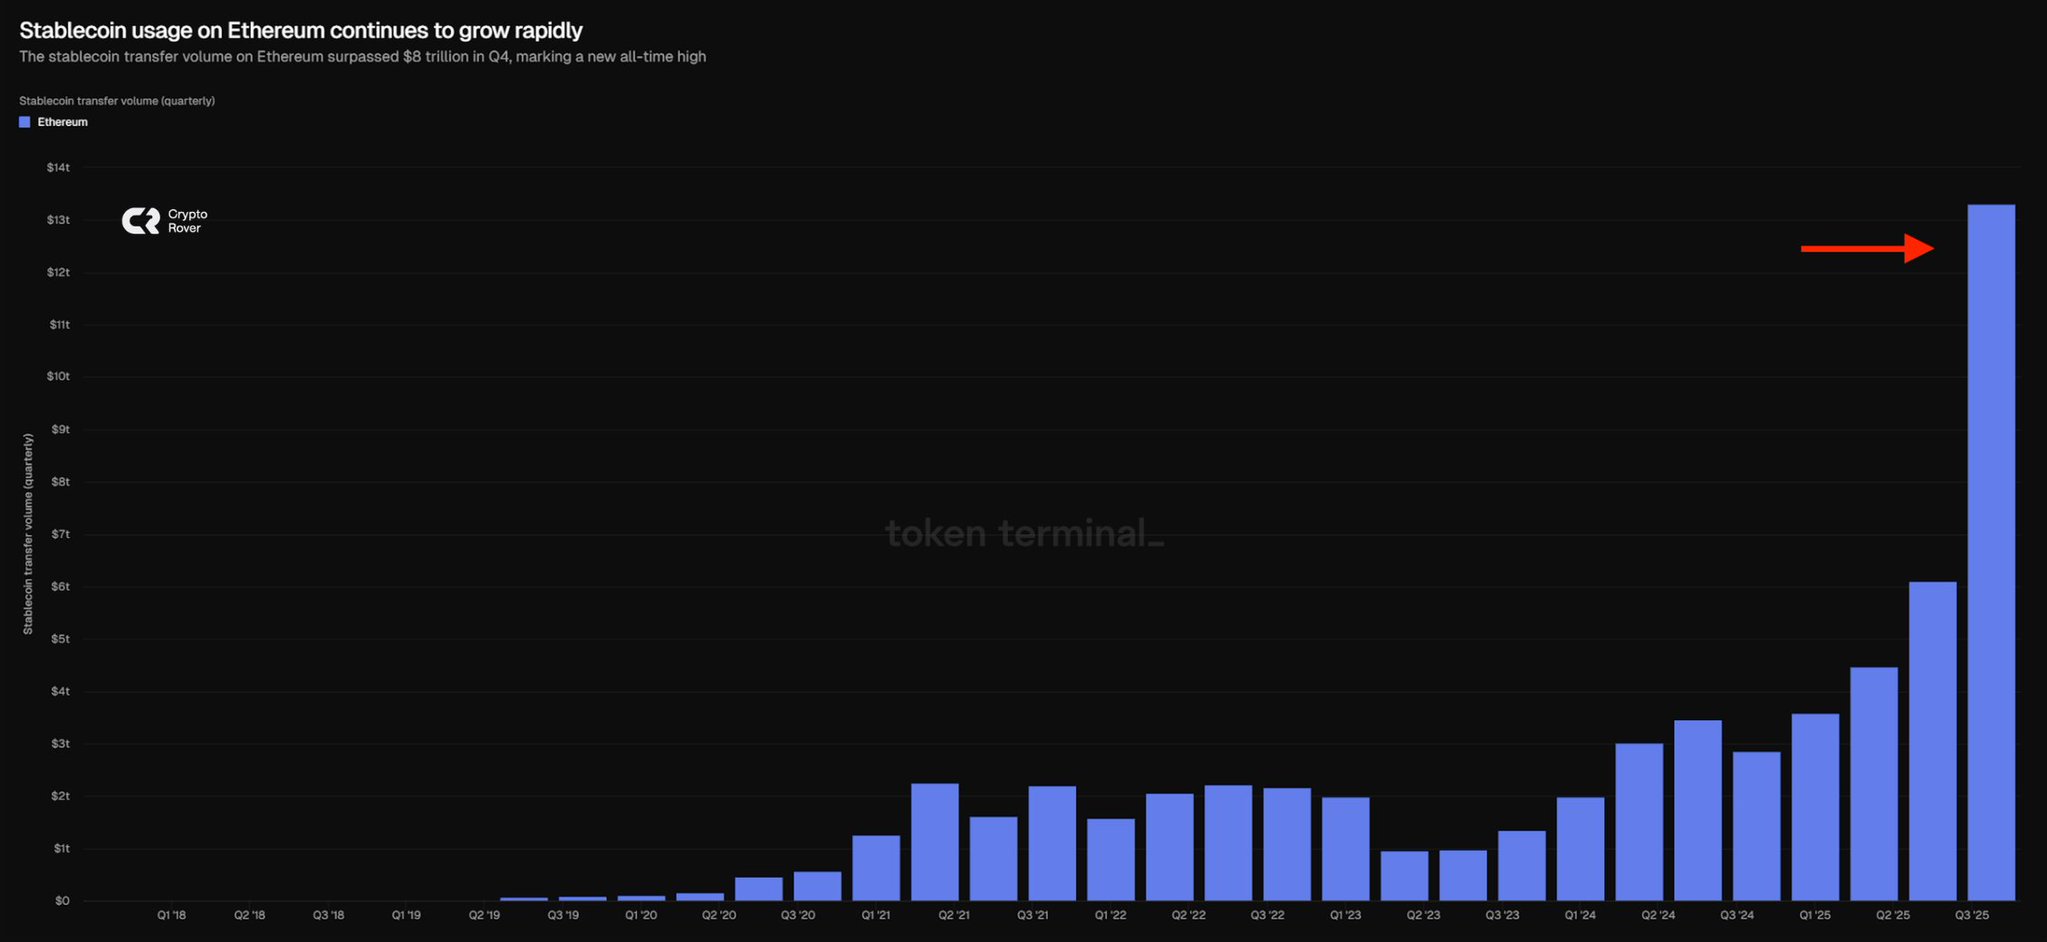Click the Q1 '22 x-axis label
This screenshot has width=2047, height=942.
point(1110,915)
